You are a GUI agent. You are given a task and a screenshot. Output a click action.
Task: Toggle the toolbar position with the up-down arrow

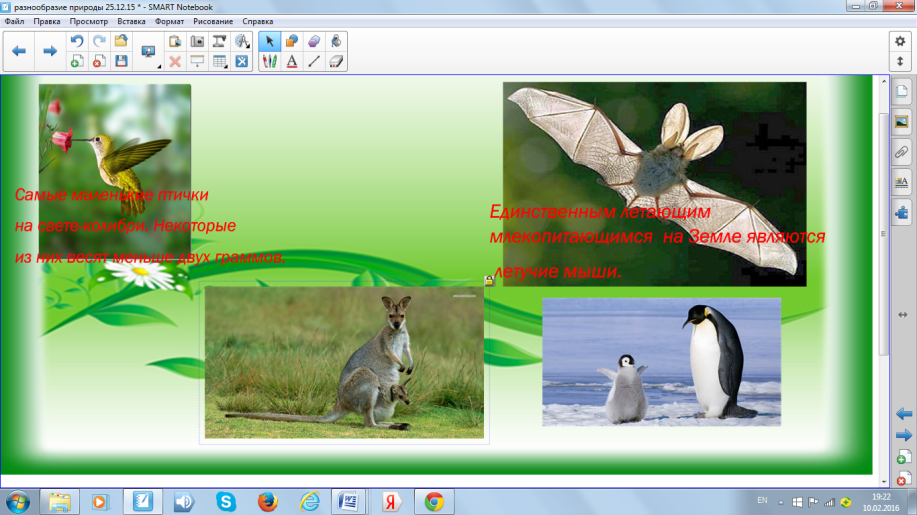899,61
